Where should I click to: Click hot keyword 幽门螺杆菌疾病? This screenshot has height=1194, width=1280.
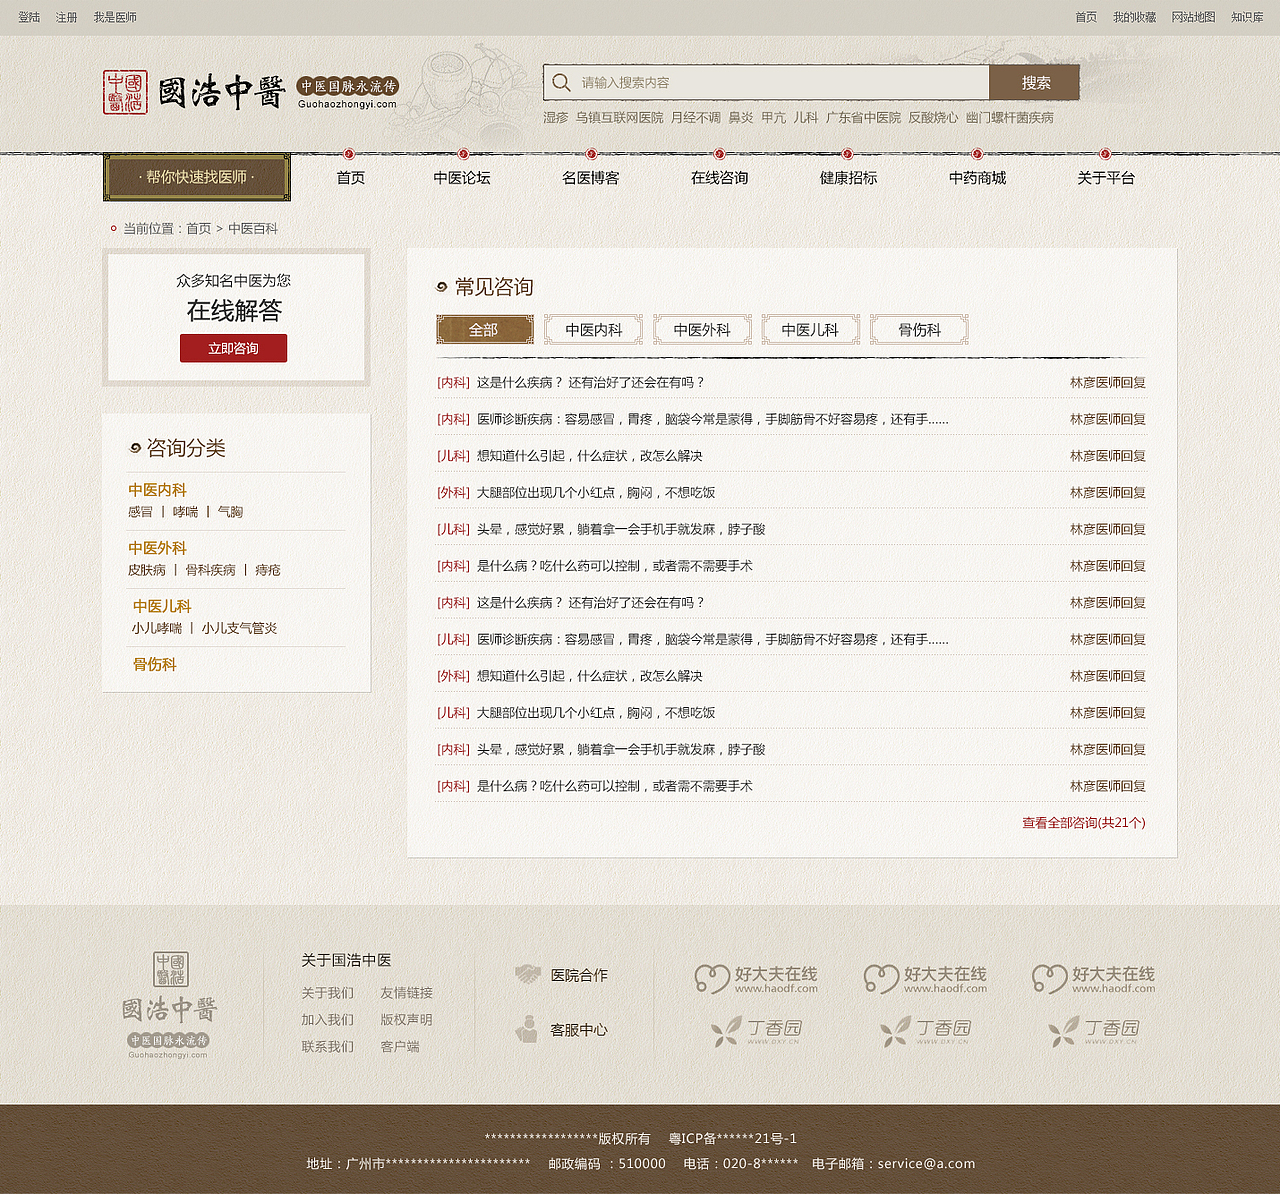tap(1009, 117)
